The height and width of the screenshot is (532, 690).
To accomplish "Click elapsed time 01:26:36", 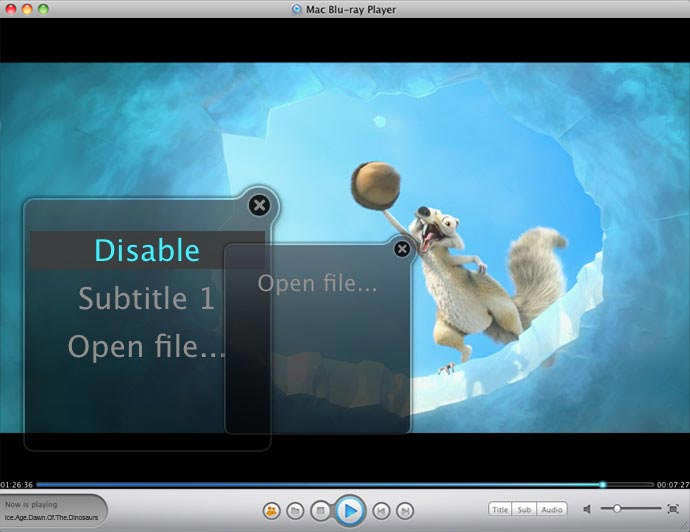I will coord(17,484).
